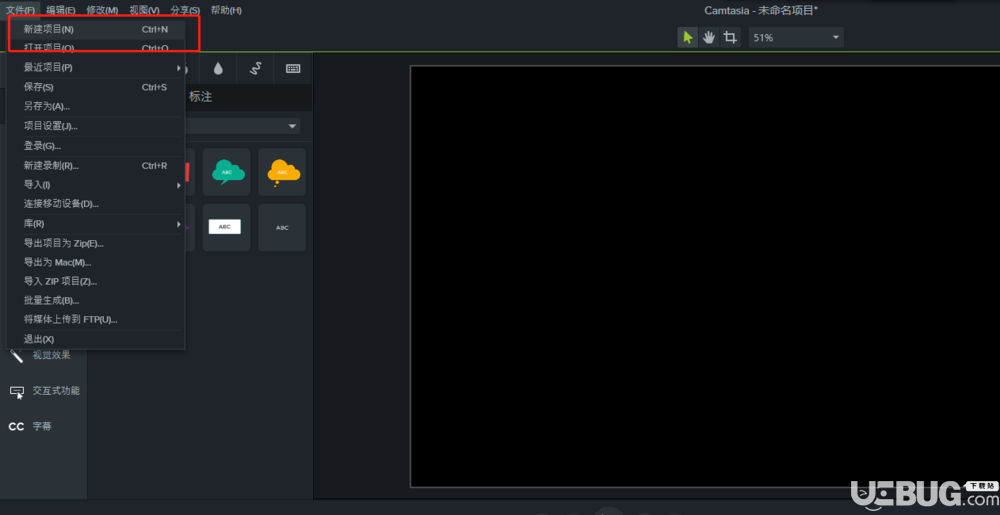
Task: Open the 51% canvas zoom dropdown
Action: (x=796, y=38)
